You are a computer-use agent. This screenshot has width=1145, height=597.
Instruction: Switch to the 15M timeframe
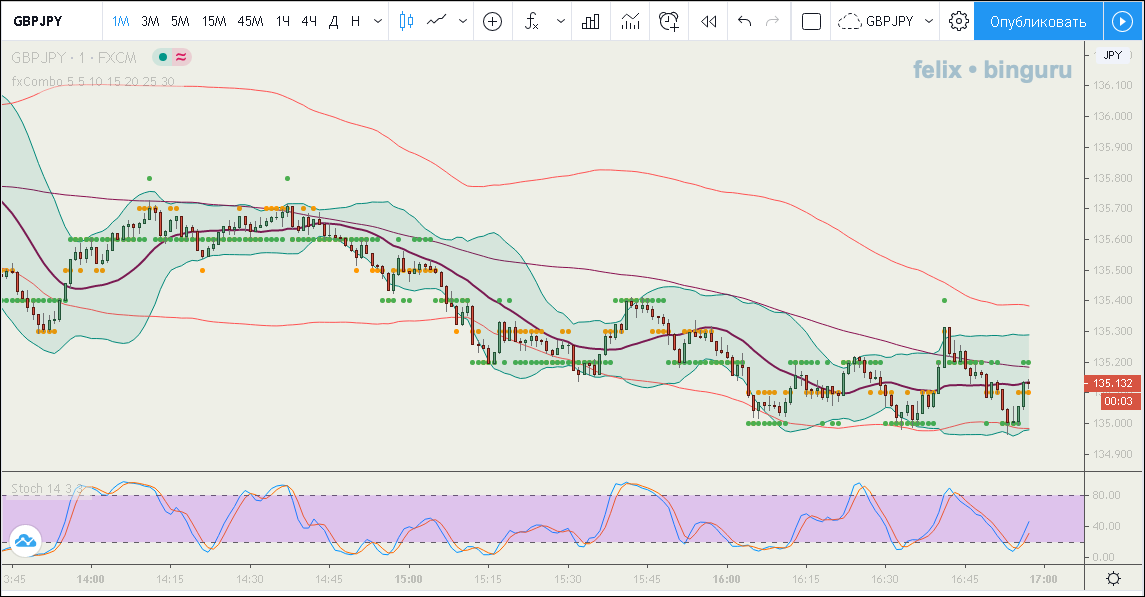click(213, 21)
